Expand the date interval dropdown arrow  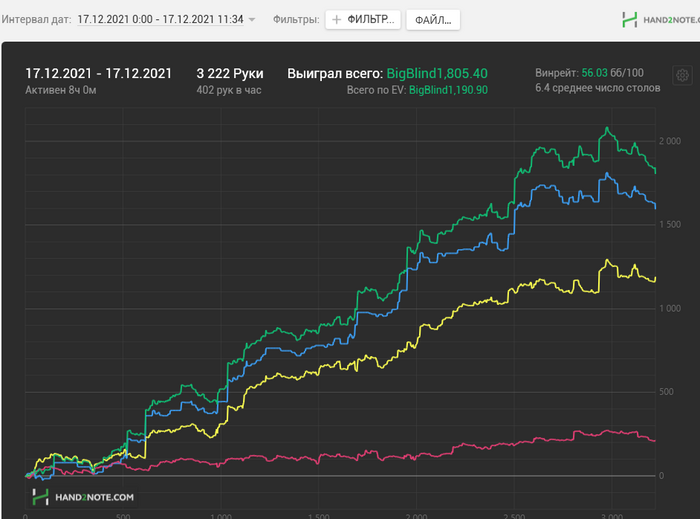click(x=252, y=20)
